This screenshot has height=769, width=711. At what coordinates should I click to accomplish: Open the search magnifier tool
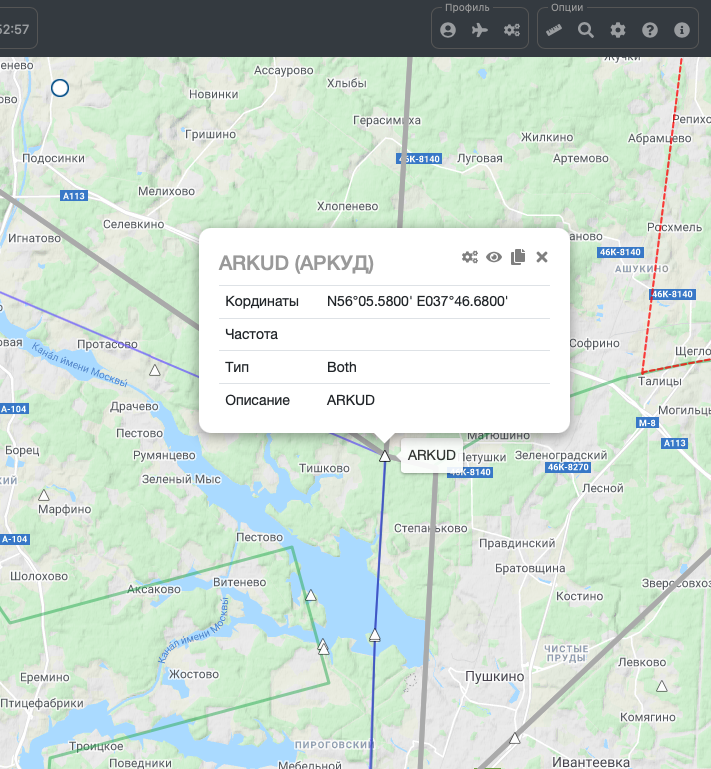(586, 30)
